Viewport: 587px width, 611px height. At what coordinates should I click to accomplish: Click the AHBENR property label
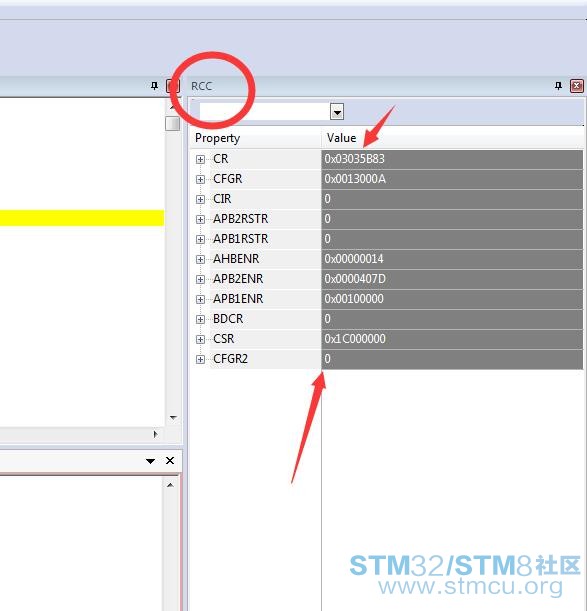click(236, 259)
